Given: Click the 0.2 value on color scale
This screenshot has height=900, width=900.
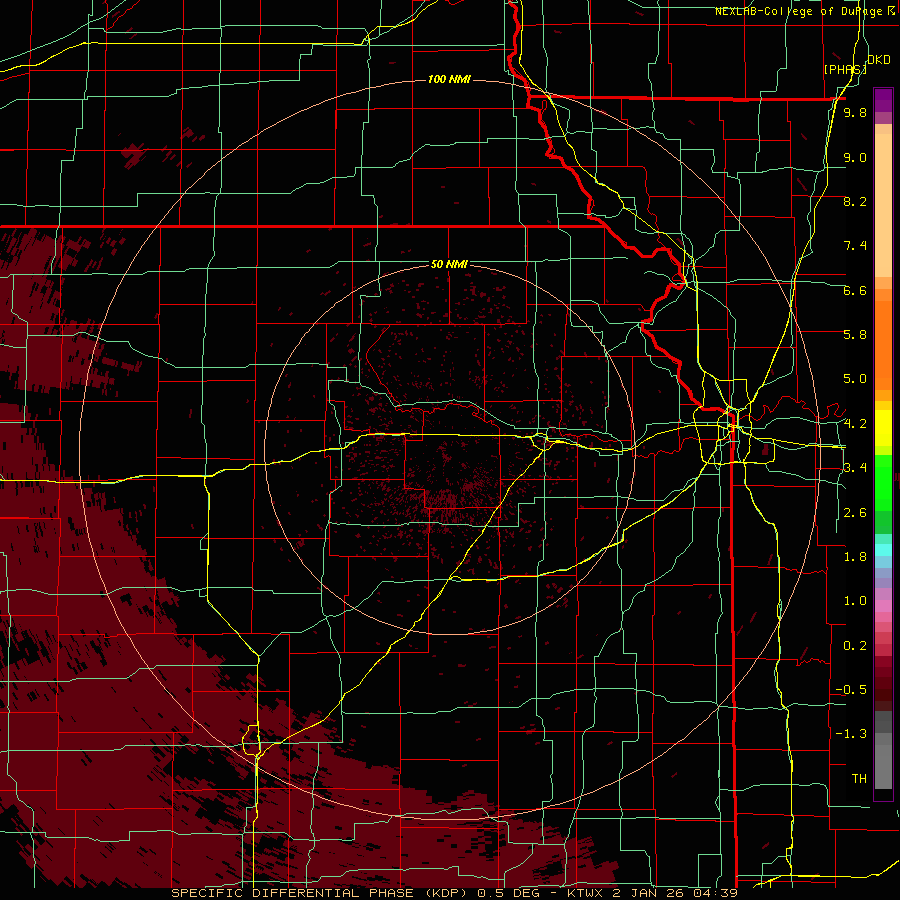Looking at the screenshot, I should click(855, 646).
